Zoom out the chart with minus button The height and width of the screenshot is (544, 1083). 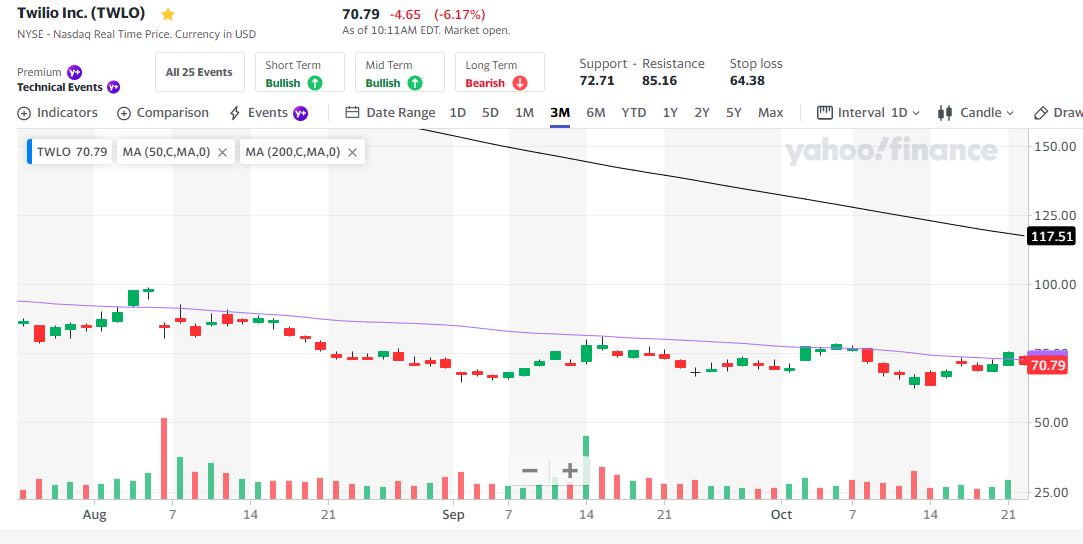(530, 471)
